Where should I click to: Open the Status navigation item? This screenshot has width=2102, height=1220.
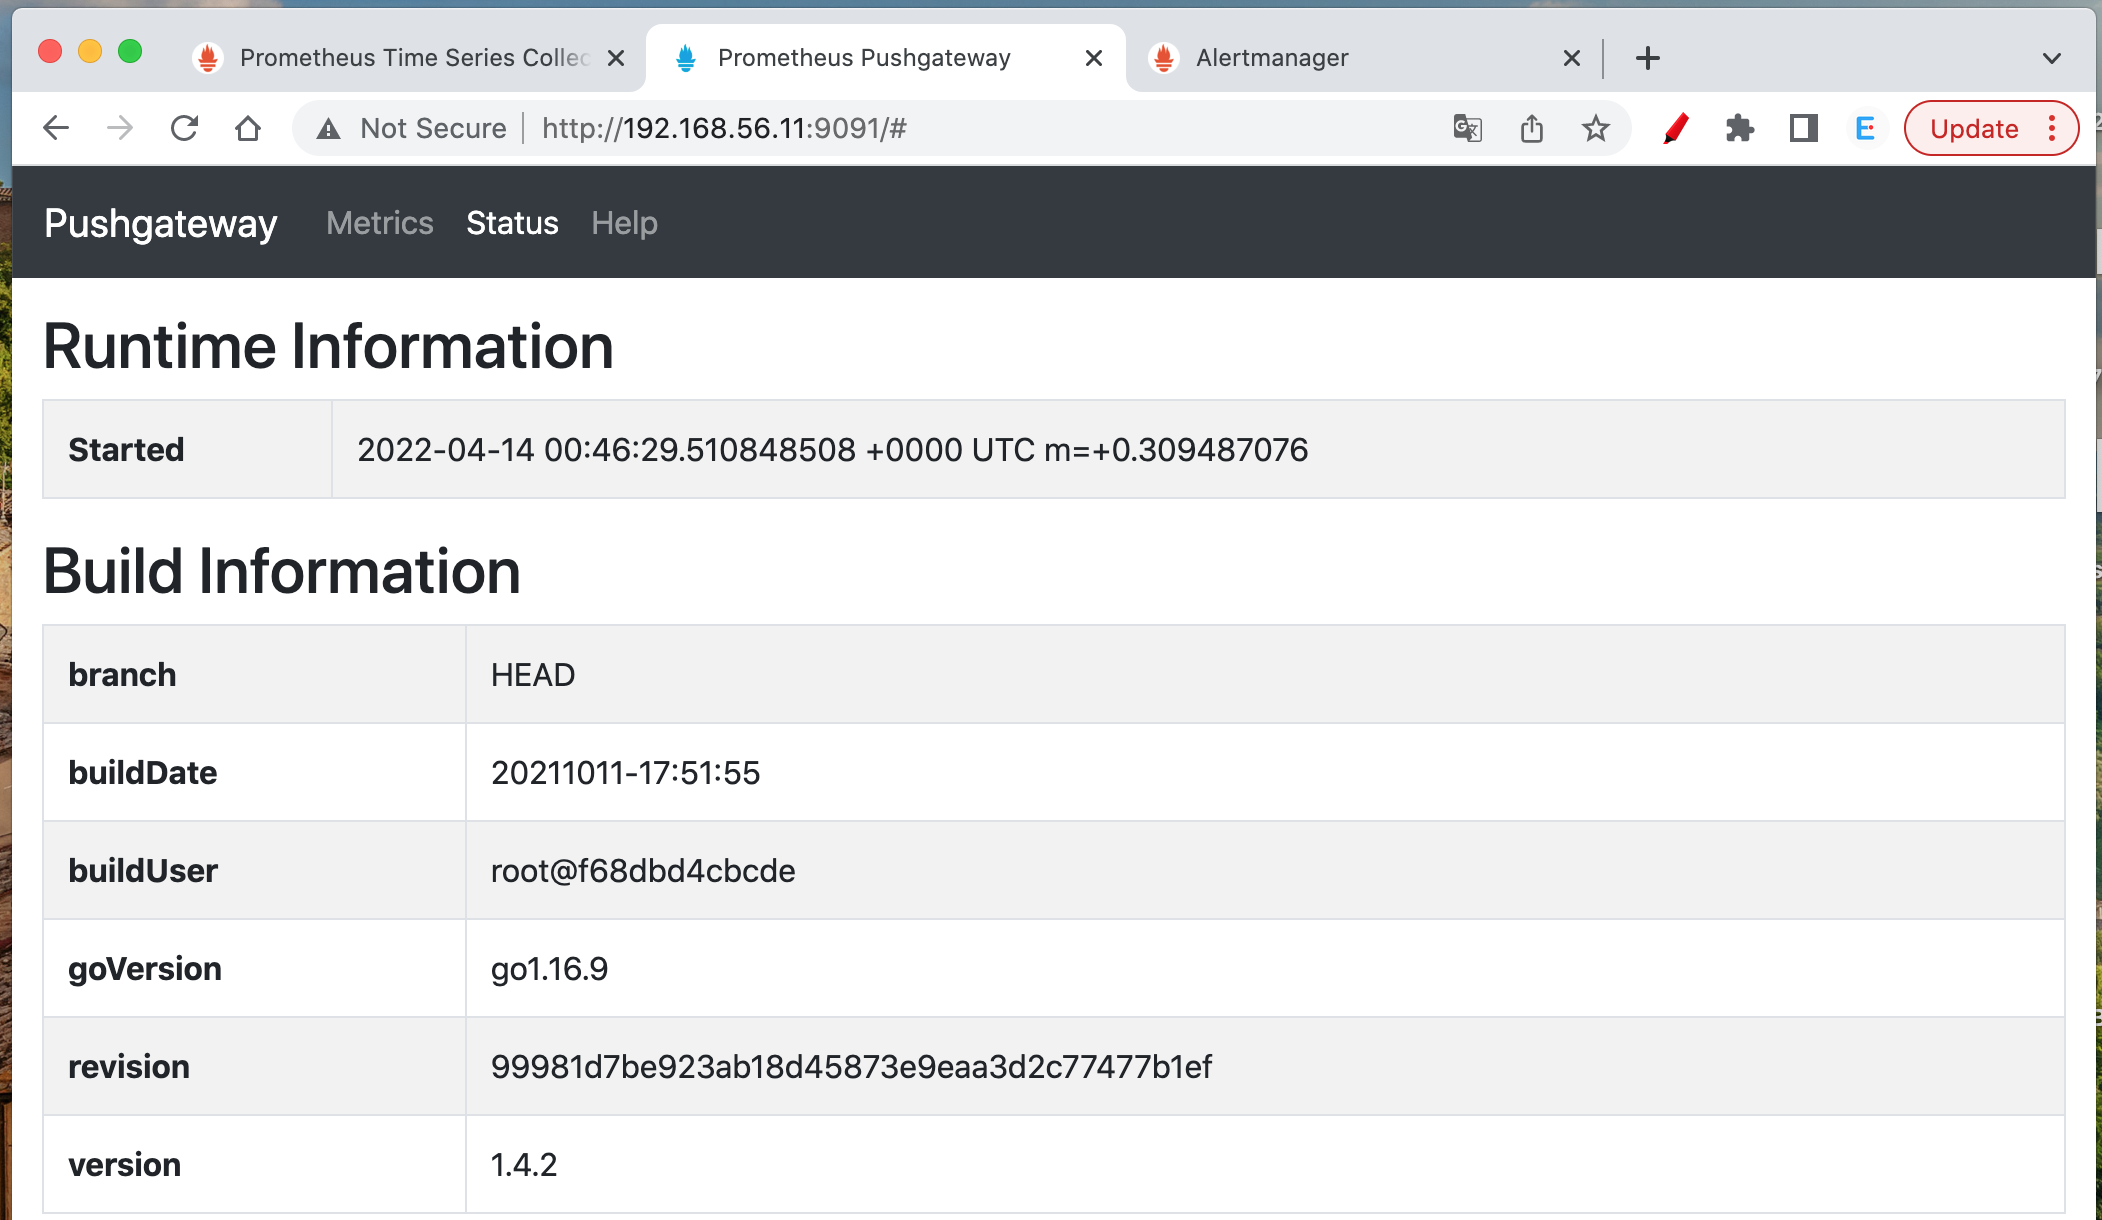512,222
